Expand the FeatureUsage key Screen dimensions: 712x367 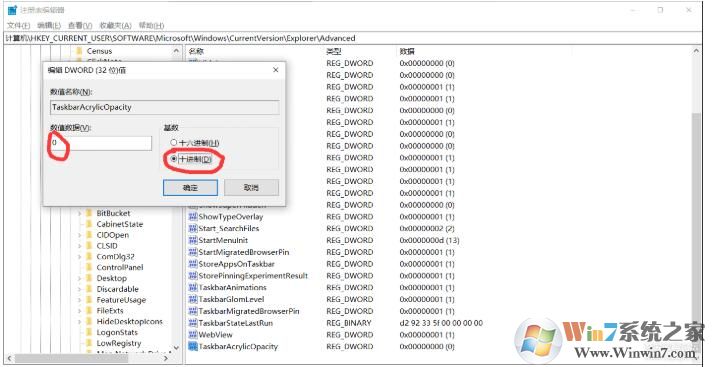click(80, 300)
